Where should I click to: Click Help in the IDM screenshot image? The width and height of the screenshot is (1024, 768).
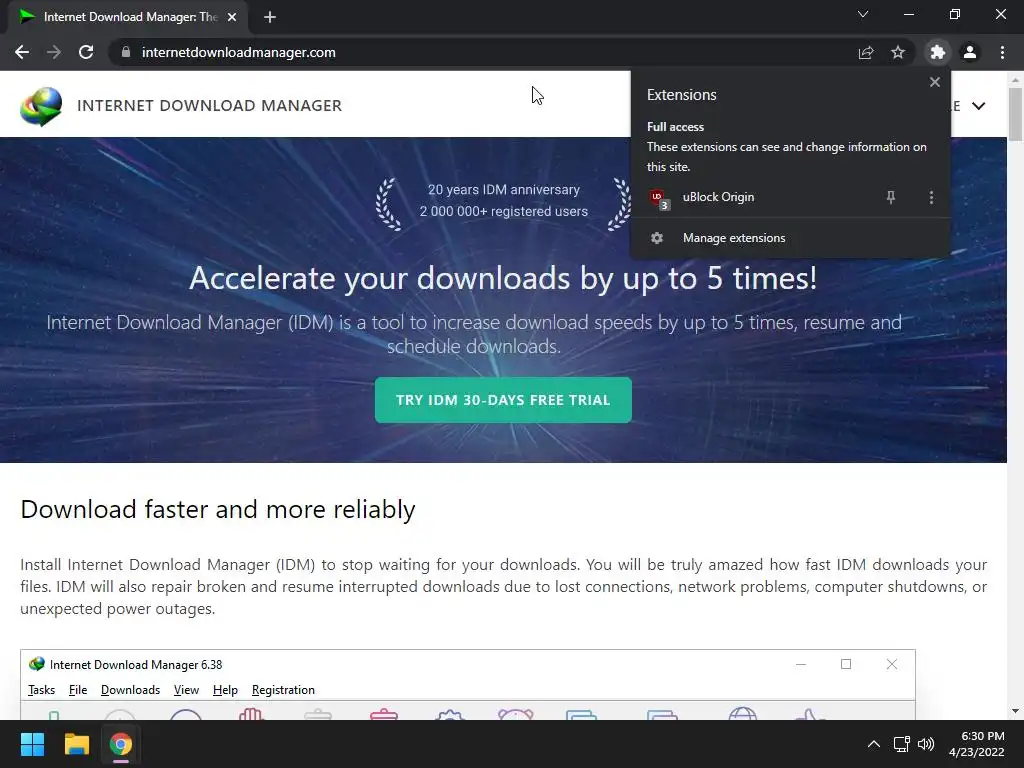[225, 690]
